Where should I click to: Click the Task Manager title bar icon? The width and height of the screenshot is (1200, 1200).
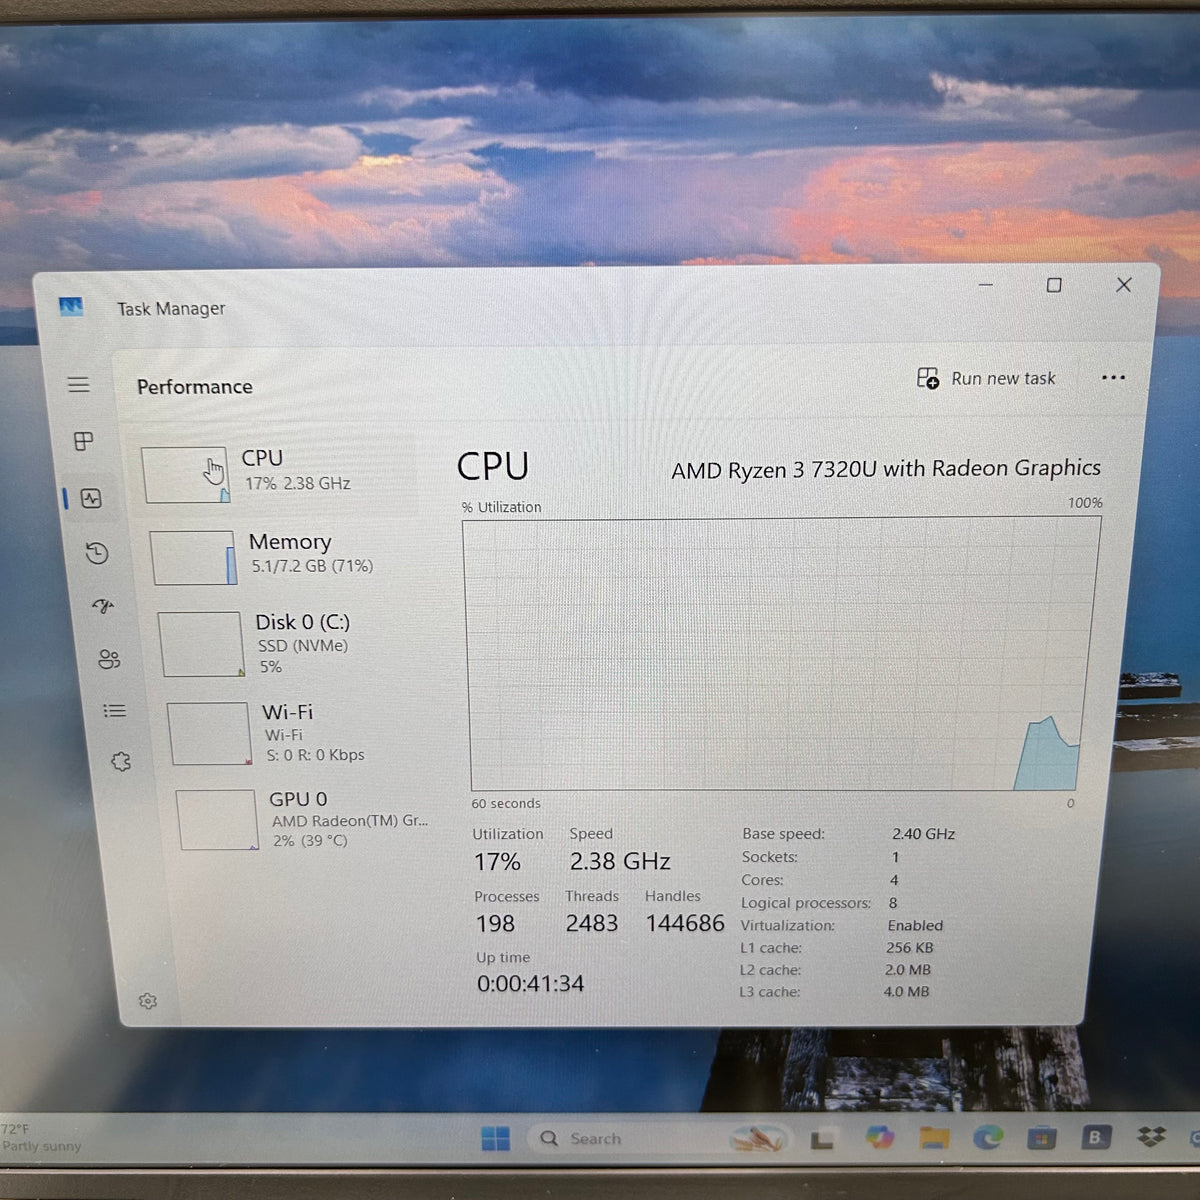click(71, 307)
